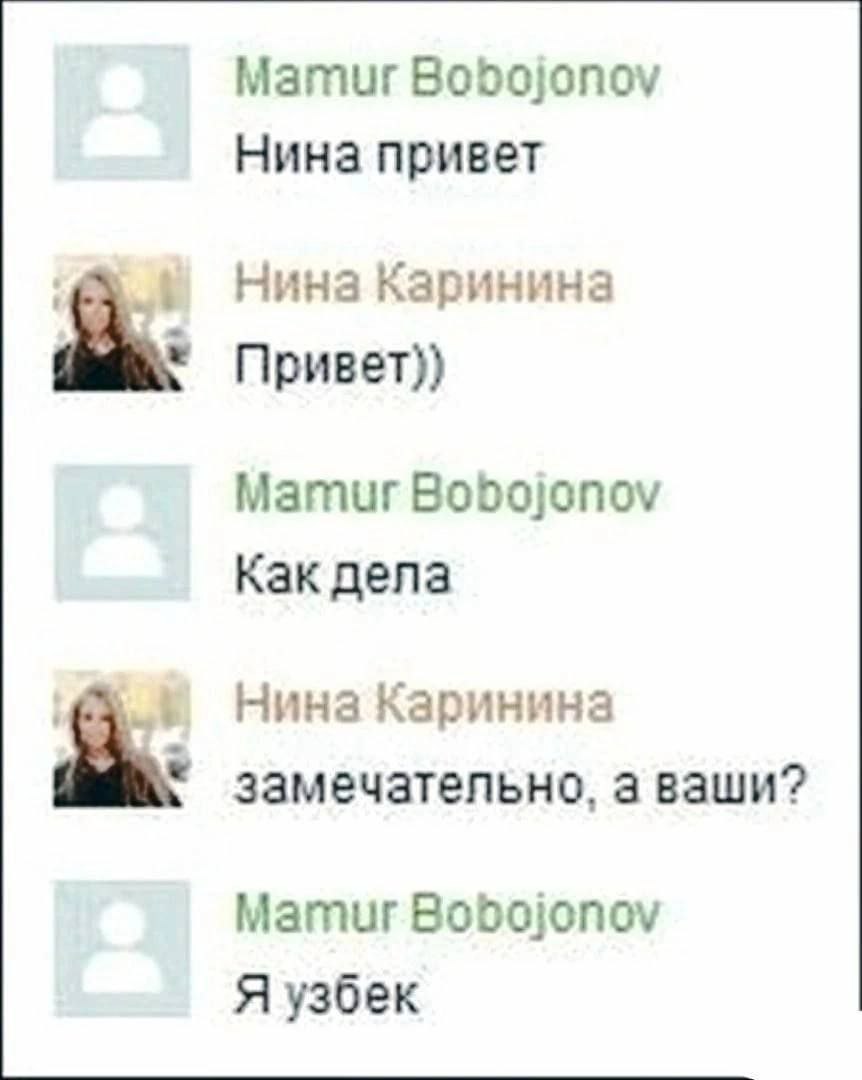Open the placeholder avatar beside 'Как дела'
Image resolution: width=862 pixels, height=1080 pixels.
[x=122, y=532]
